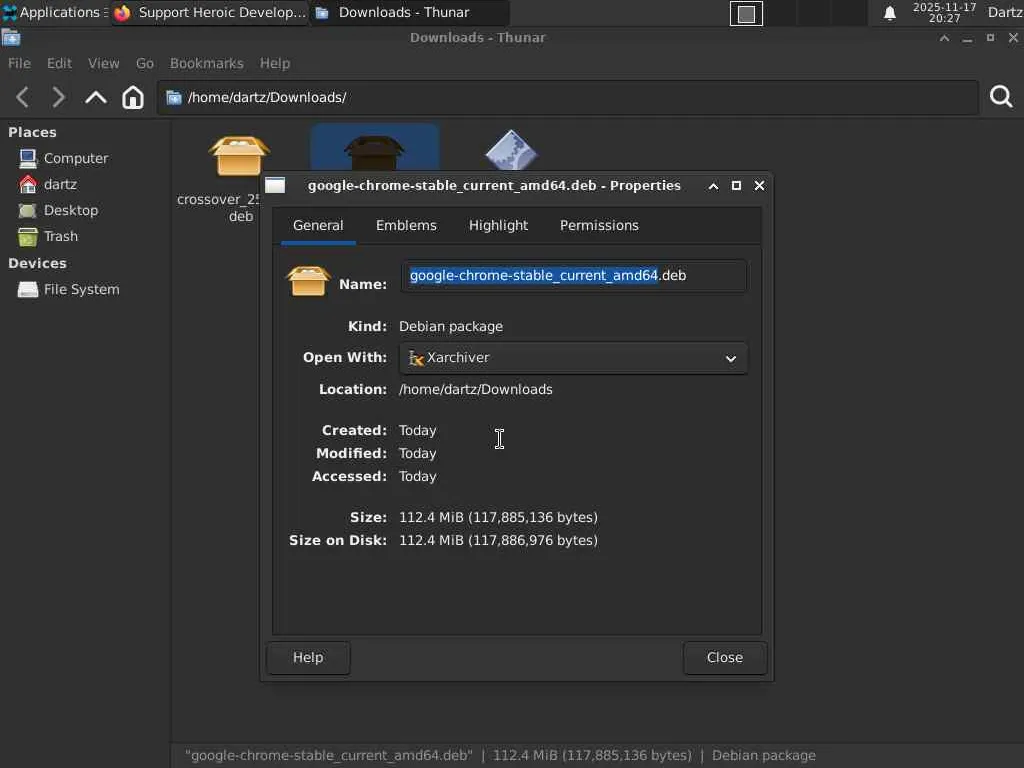Screen dimensions: 1024x768
Task: Go forward with the toolbar's right arrow
Action: click(x=58, y=97)
